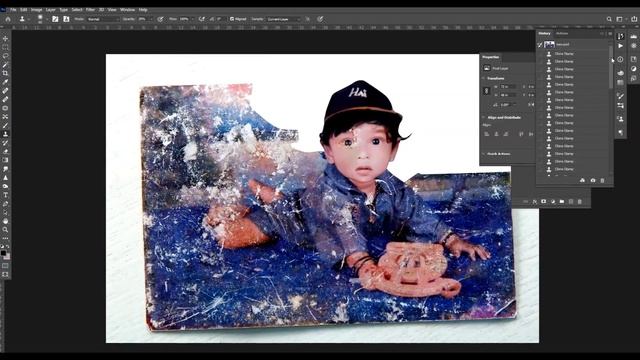The height and width of the screenshot is (360, 640).
Task: Open the Layer menu
Action: pos(51,9)
